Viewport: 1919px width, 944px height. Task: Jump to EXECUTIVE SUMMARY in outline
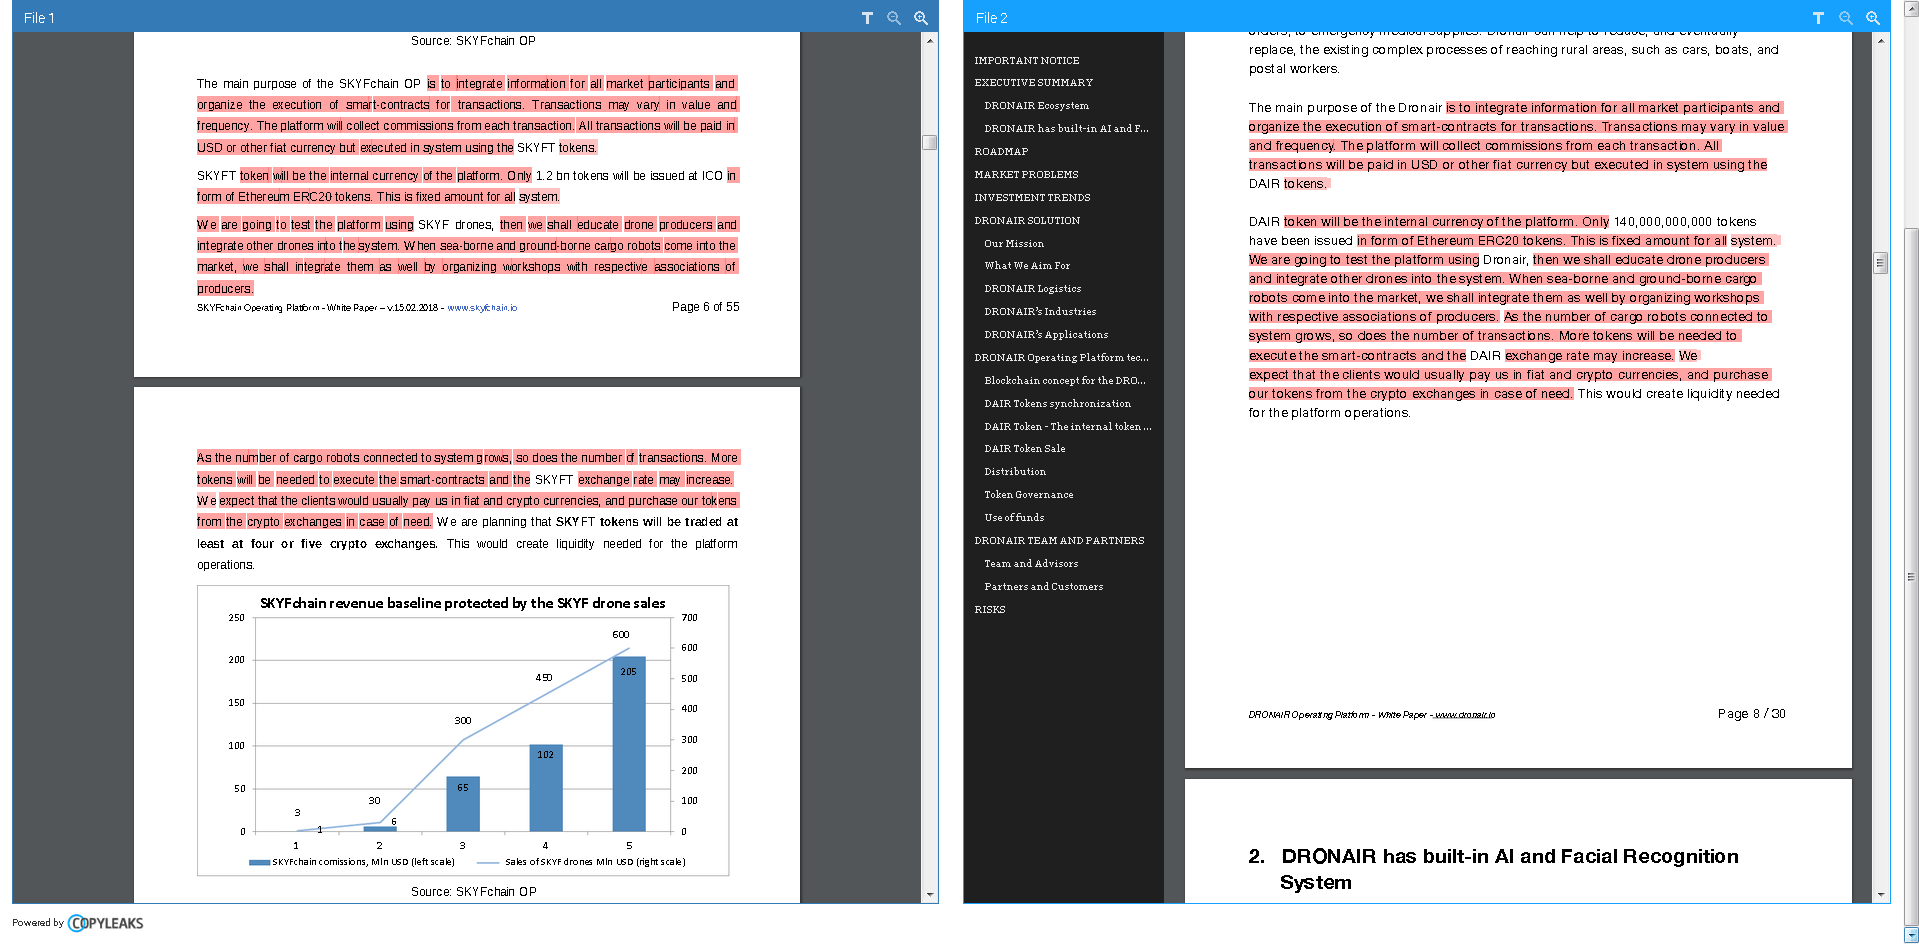[1033, 83]
